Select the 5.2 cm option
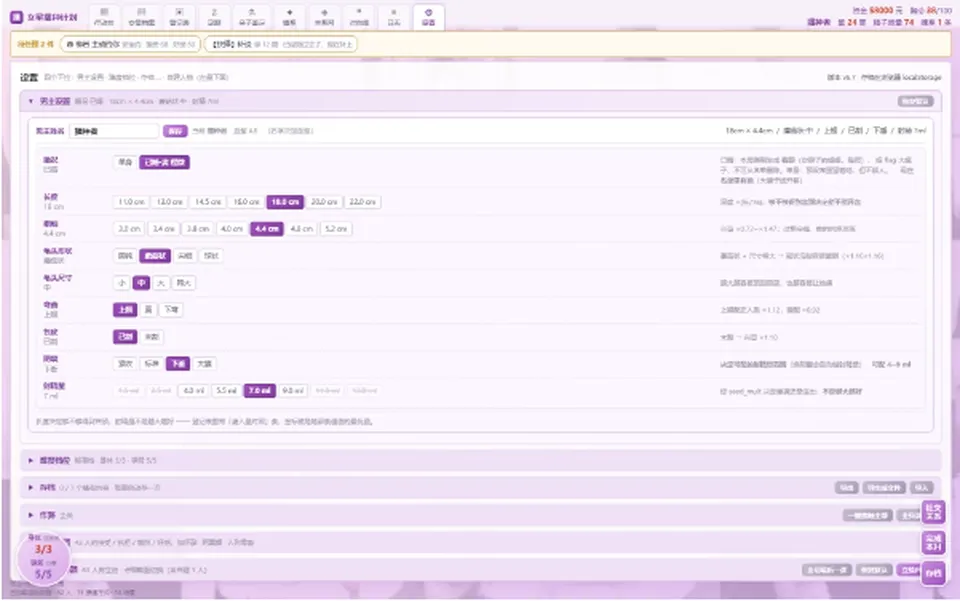This screenshot has width=960, height=601. (336, 229)
